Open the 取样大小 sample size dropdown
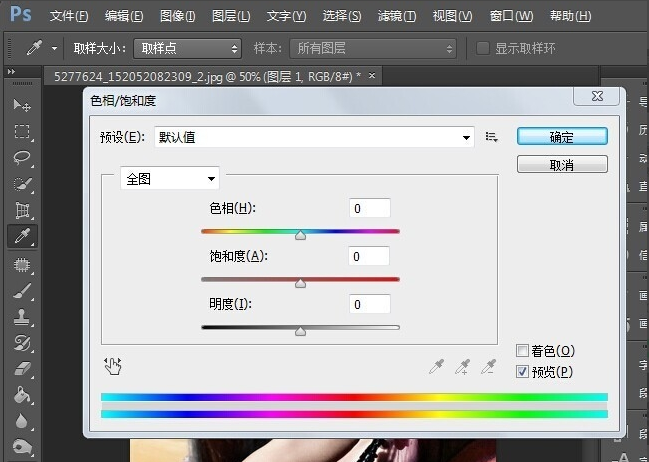649x462 pixels. click(188, 49)
